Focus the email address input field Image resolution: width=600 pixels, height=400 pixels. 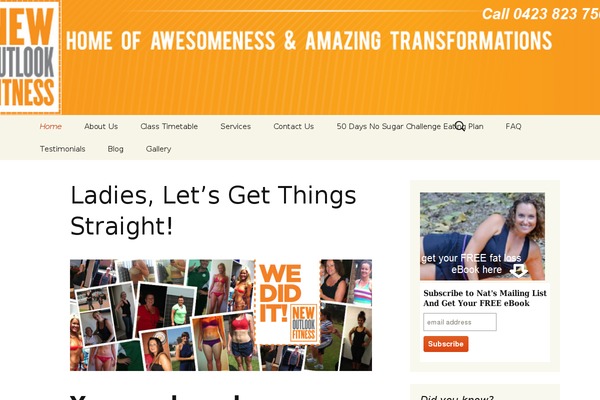tap(460, 322)
